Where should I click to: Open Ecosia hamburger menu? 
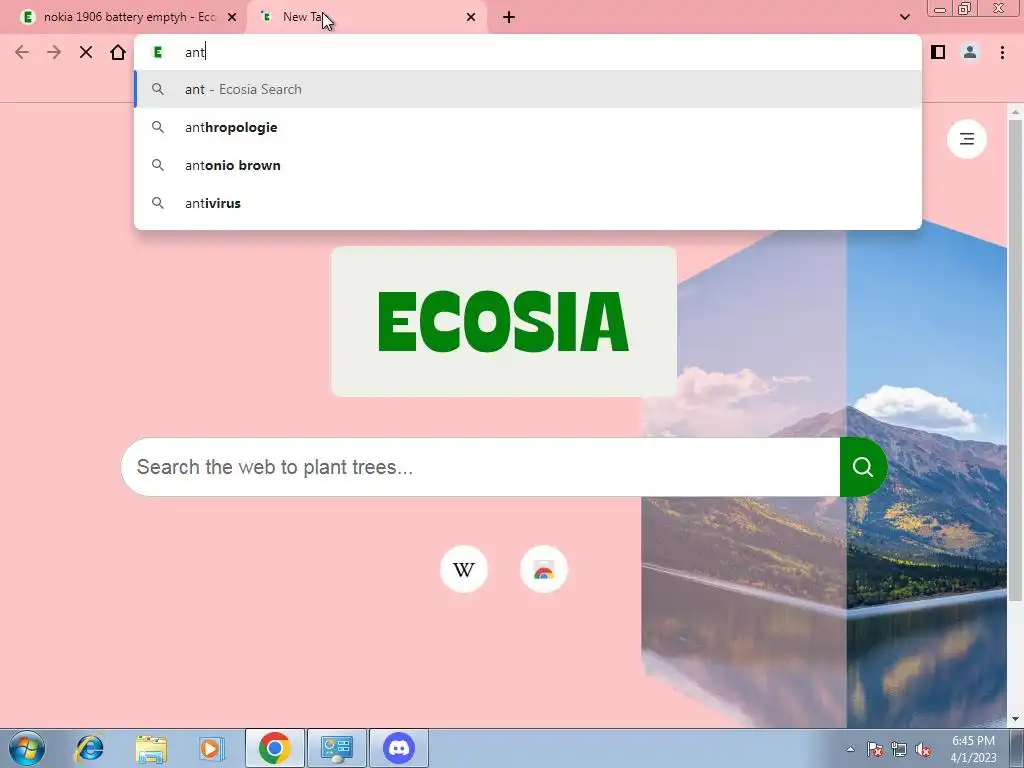coord(967,138)
